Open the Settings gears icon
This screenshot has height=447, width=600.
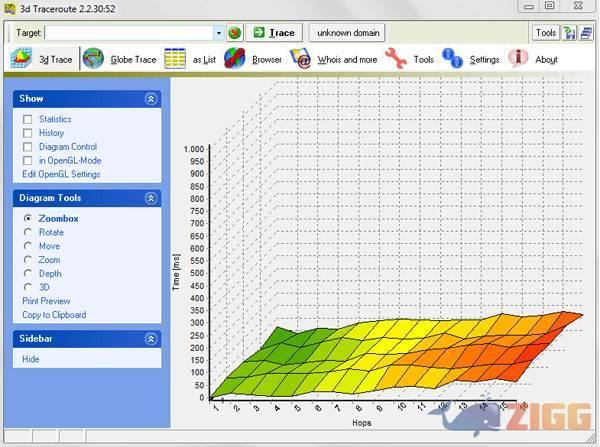coord(453,59)
